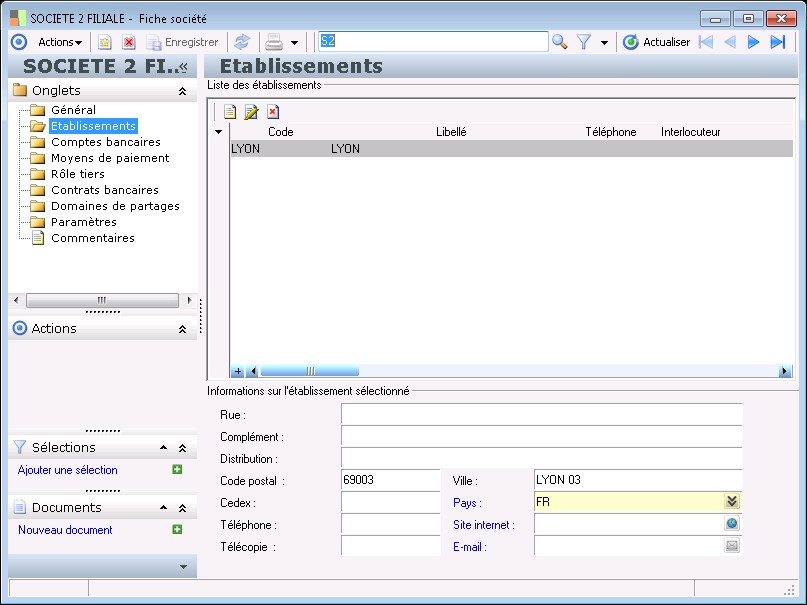Open website using the globe icon
This screenshot has width=807, height=605.
[x=732, y=524]
